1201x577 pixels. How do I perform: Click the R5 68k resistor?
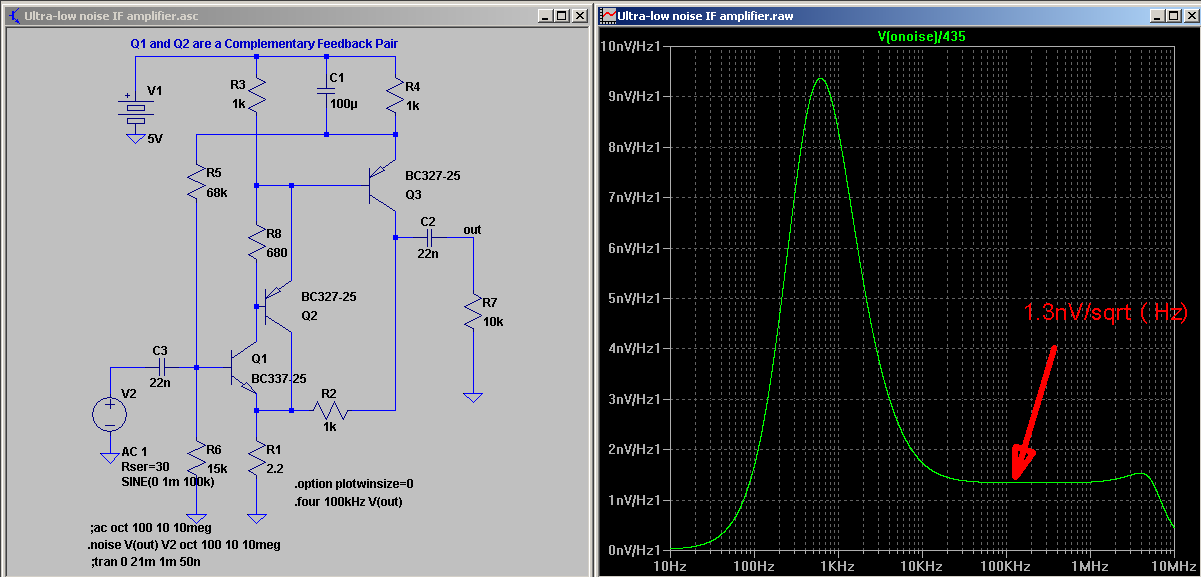pyautogui.click(x=197, y=183)
